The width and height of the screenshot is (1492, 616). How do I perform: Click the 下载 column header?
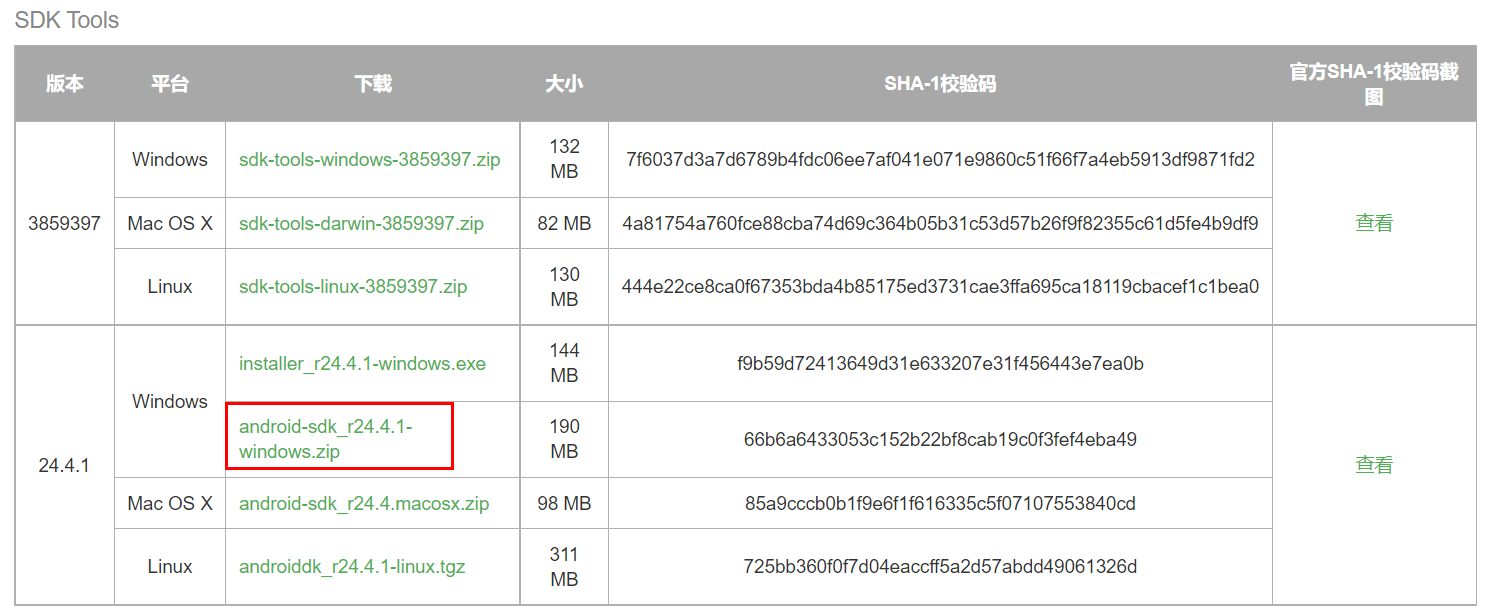372,84
